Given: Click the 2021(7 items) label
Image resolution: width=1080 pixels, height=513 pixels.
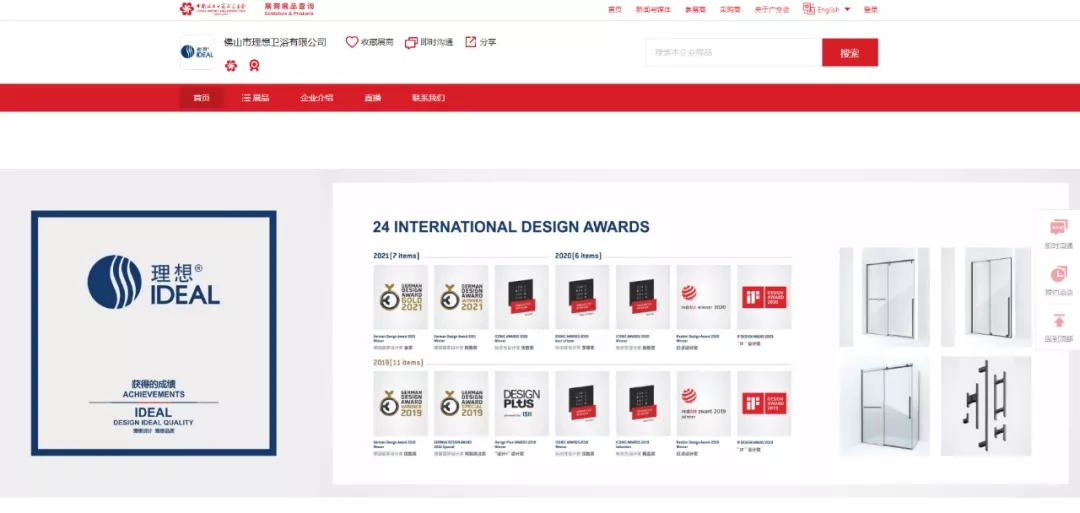Looking at the screenshot, I should pos(396,255).
